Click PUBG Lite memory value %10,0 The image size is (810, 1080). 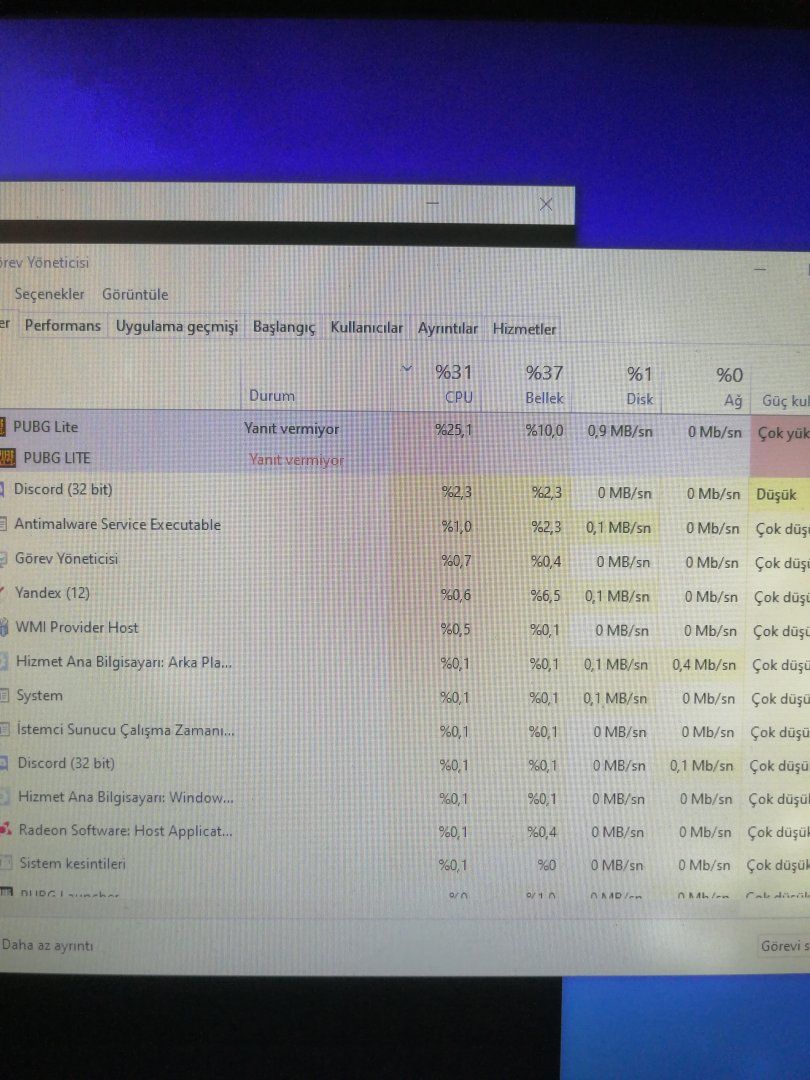click(x=544, y=430)
